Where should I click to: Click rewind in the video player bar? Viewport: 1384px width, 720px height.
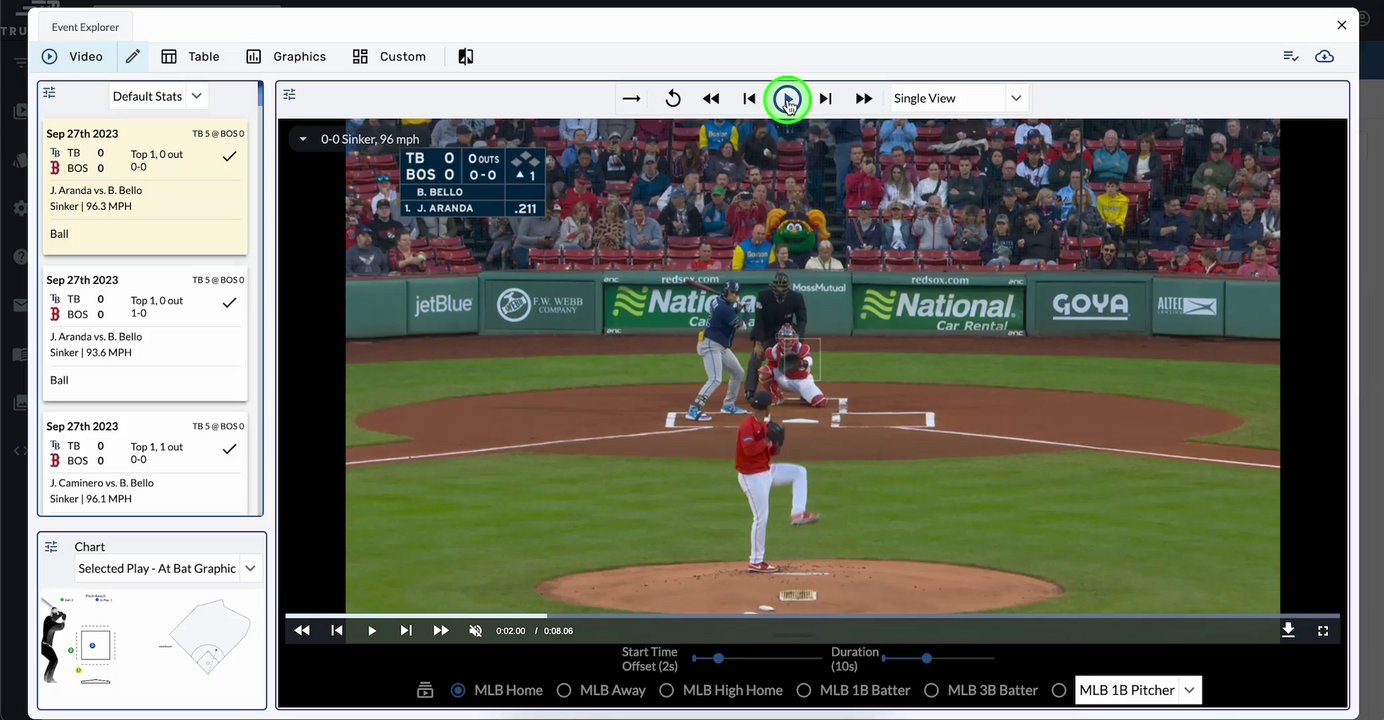click(302, 630)
